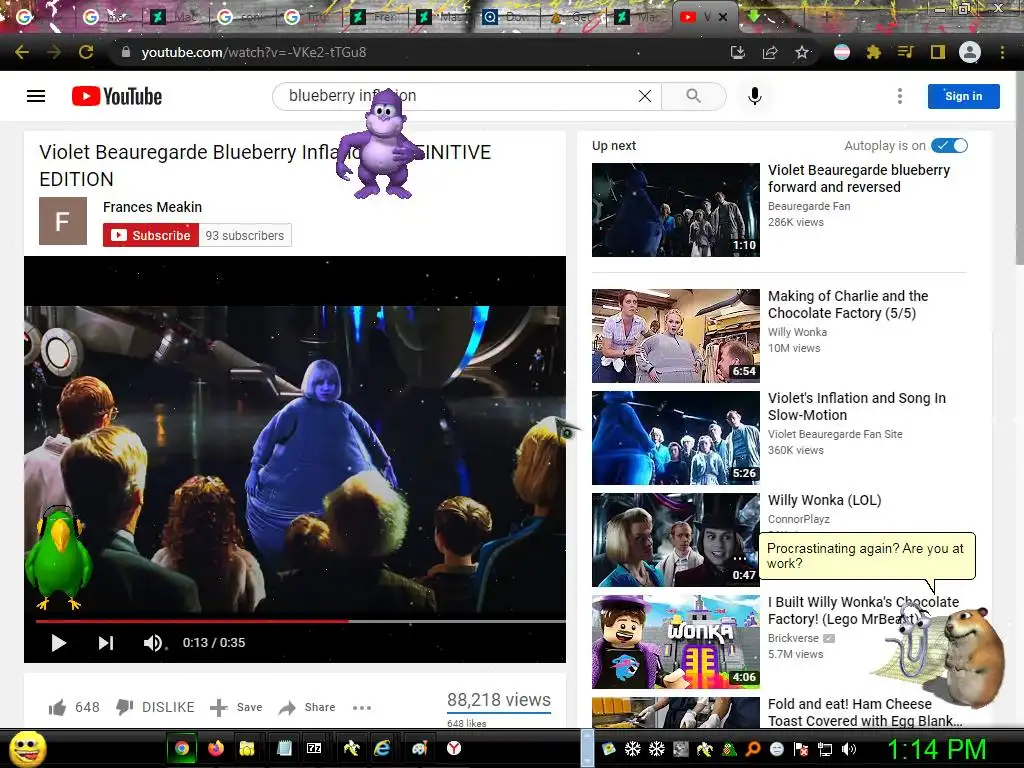This screenshot has height=768, width=1024.
Task: Launch Internet Explorer from taskbar
Action: (x=382, y=748)
